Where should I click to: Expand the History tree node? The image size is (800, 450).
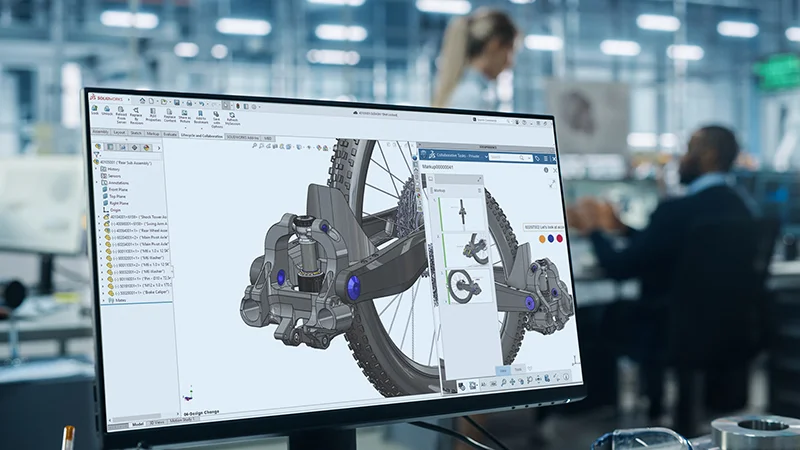coord(98,167)
